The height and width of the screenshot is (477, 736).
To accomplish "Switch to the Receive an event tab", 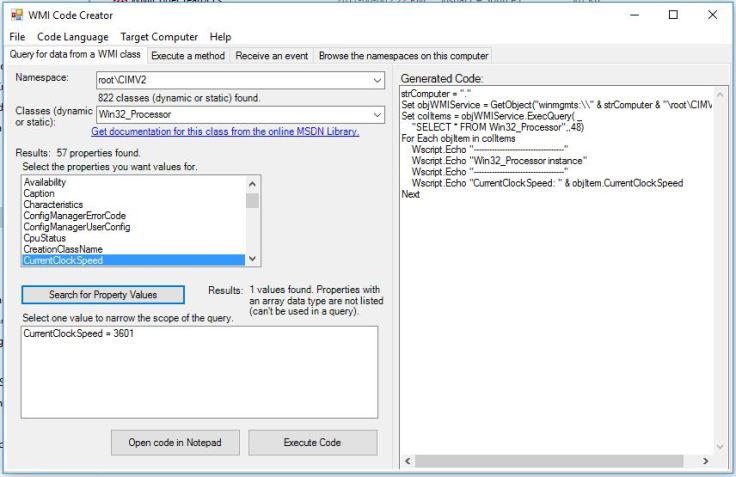I will point(272,56).
